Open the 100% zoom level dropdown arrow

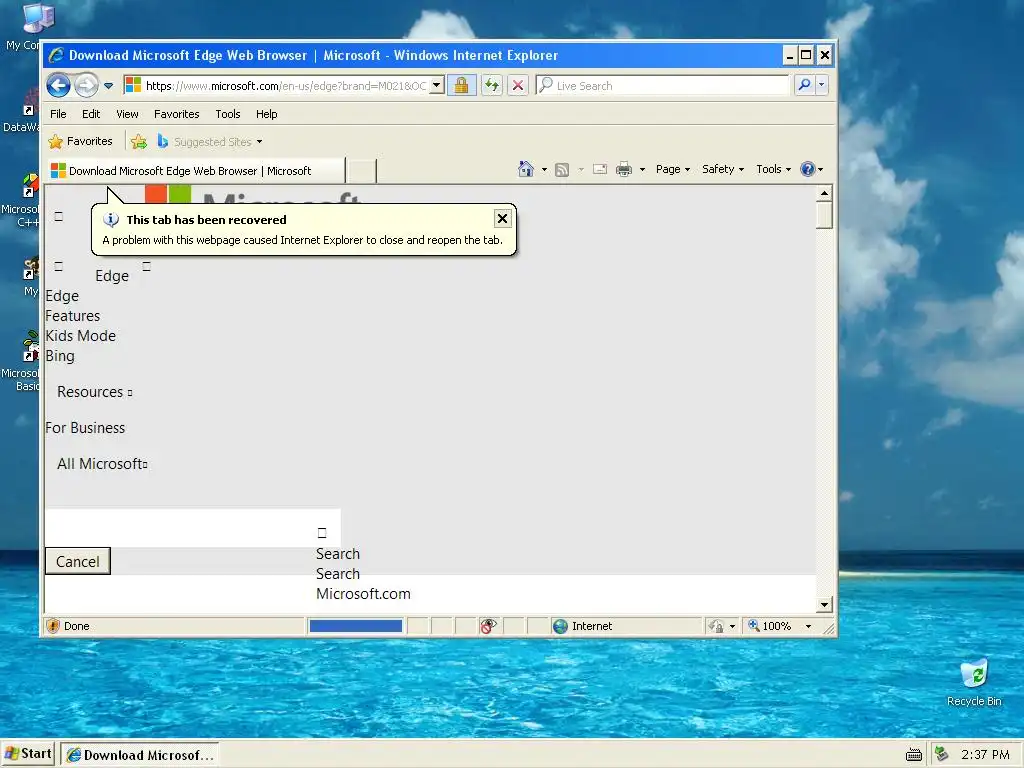click(808, 626)
